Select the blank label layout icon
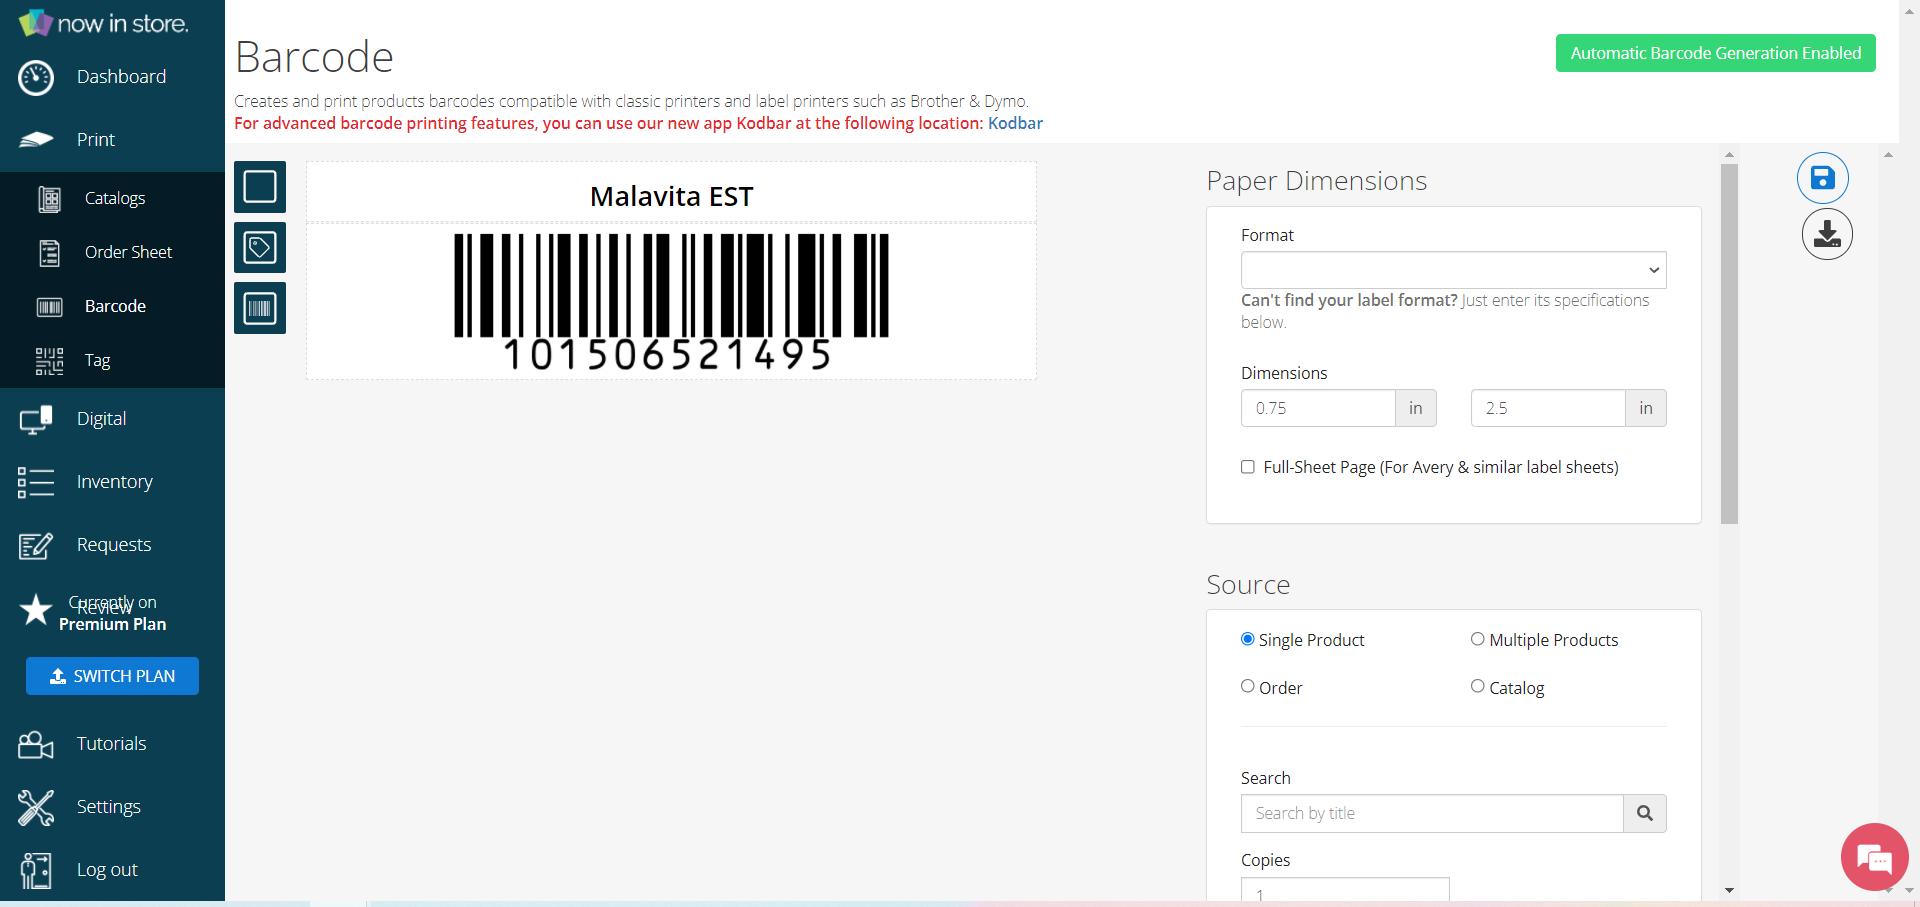This screenshot has width=1920, height=907. click(260, 187)
